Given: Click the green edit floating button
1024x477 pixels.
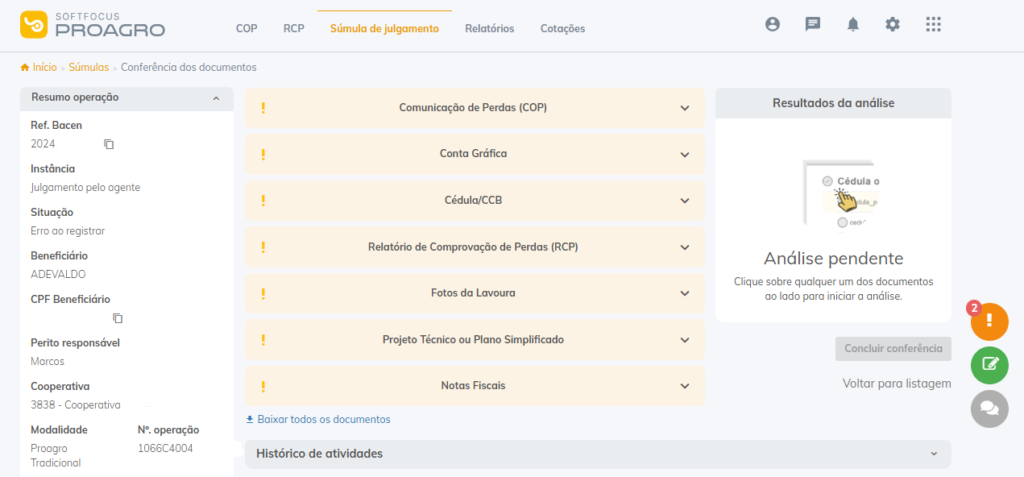Looking at the screenshot, I should (x=989, y=365).
